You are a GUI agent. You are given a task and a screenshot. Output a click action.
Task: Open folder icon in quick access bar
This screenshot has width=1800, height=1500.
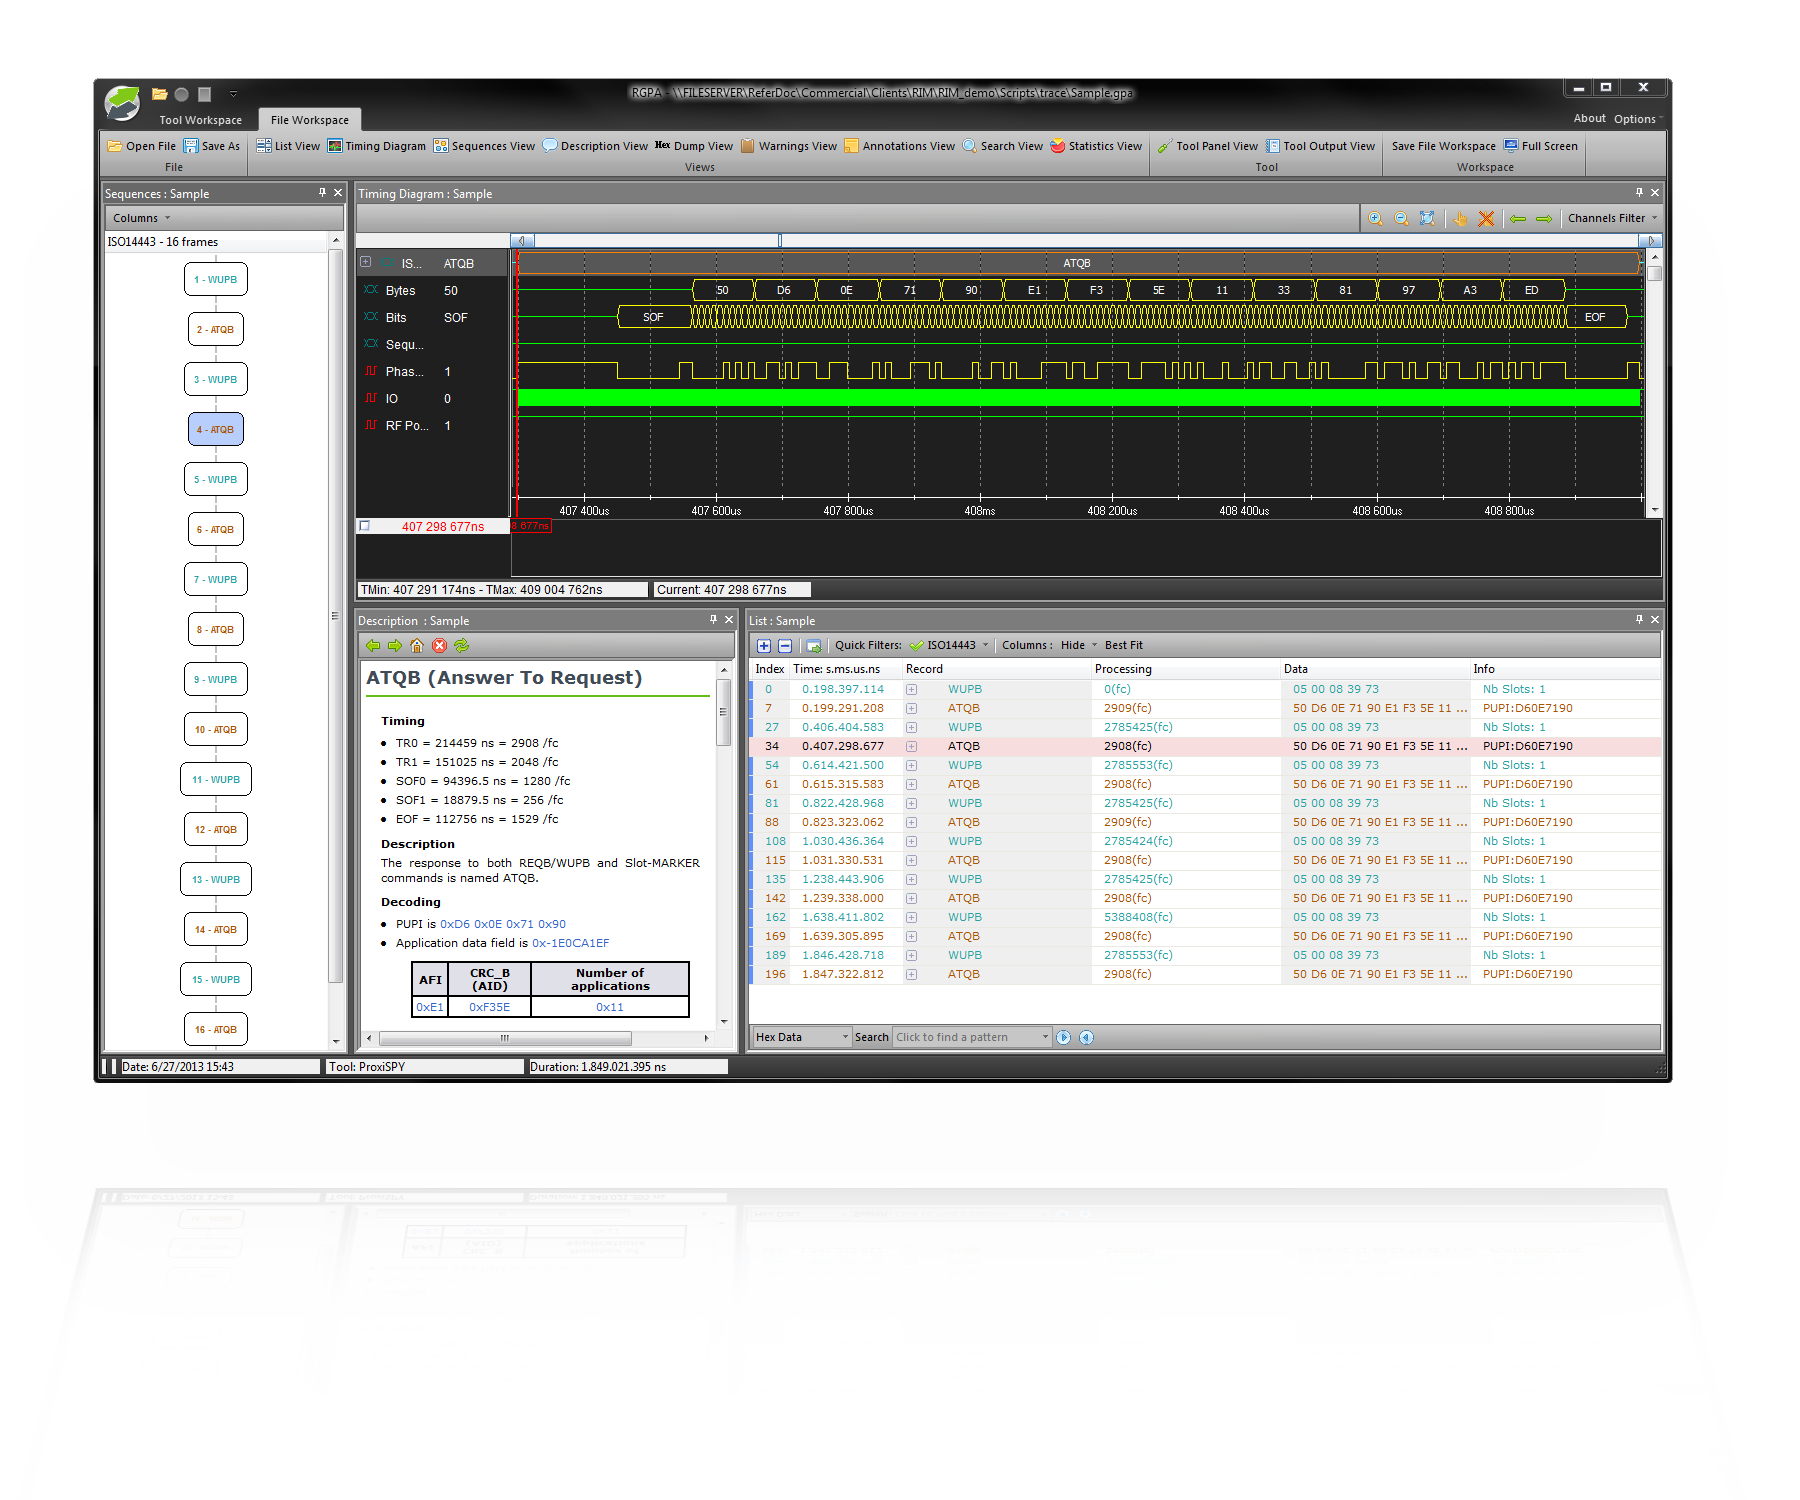[x=159, y=94]
